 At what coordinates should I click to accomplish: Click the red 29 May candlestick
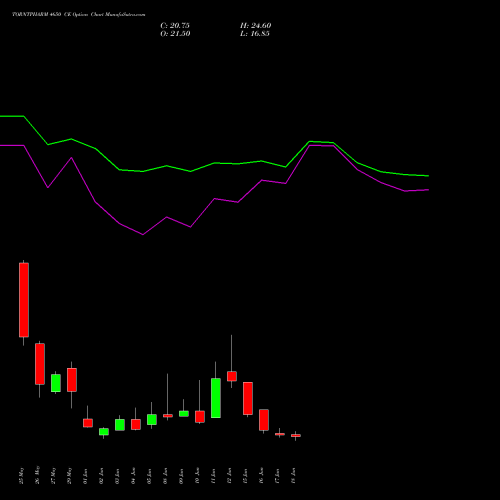pyautogui.click(x=72, y=380)
